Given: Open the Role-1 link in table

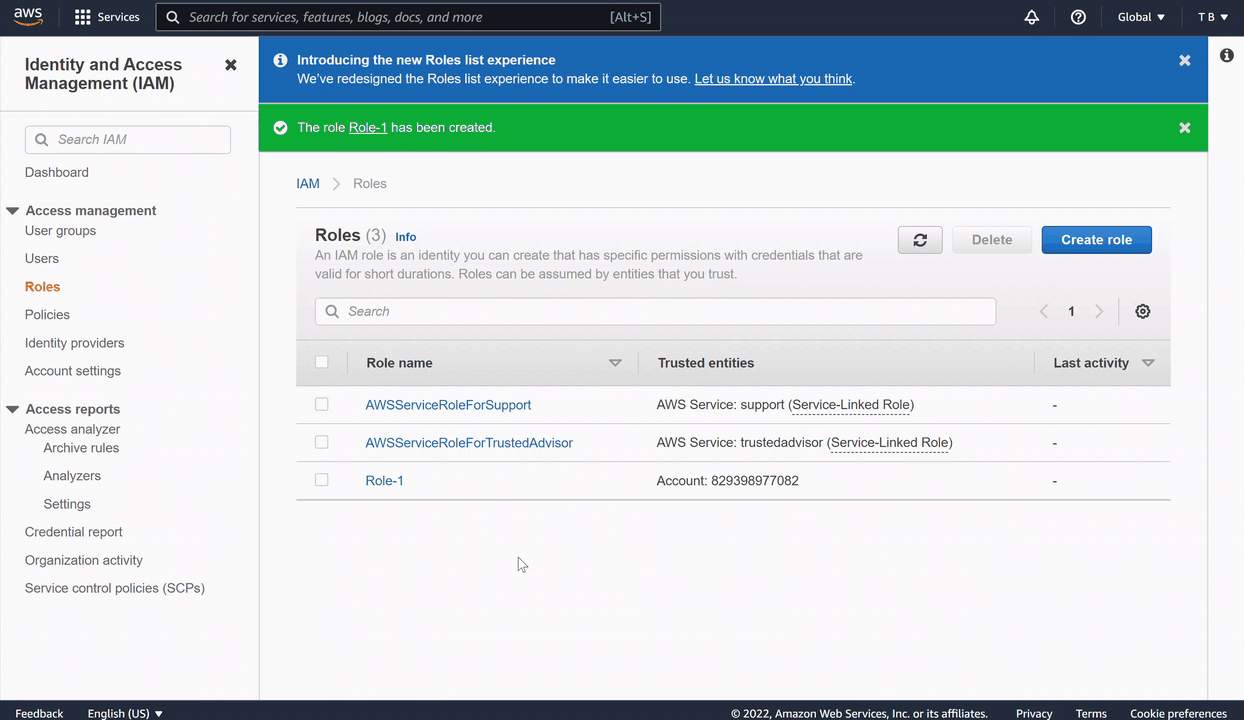Looking at the screenshot, I should tap(385, 481).
